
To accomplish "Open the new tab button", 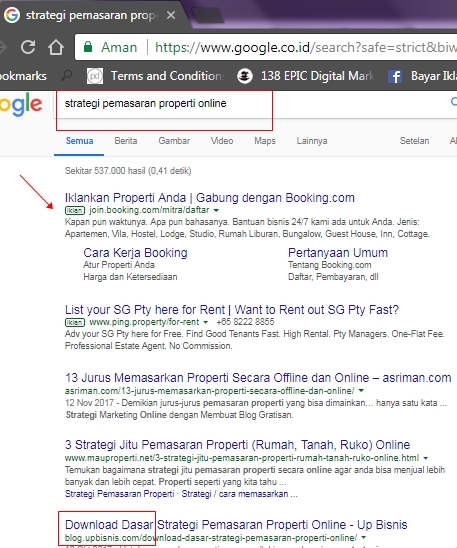I will (208, 15).
